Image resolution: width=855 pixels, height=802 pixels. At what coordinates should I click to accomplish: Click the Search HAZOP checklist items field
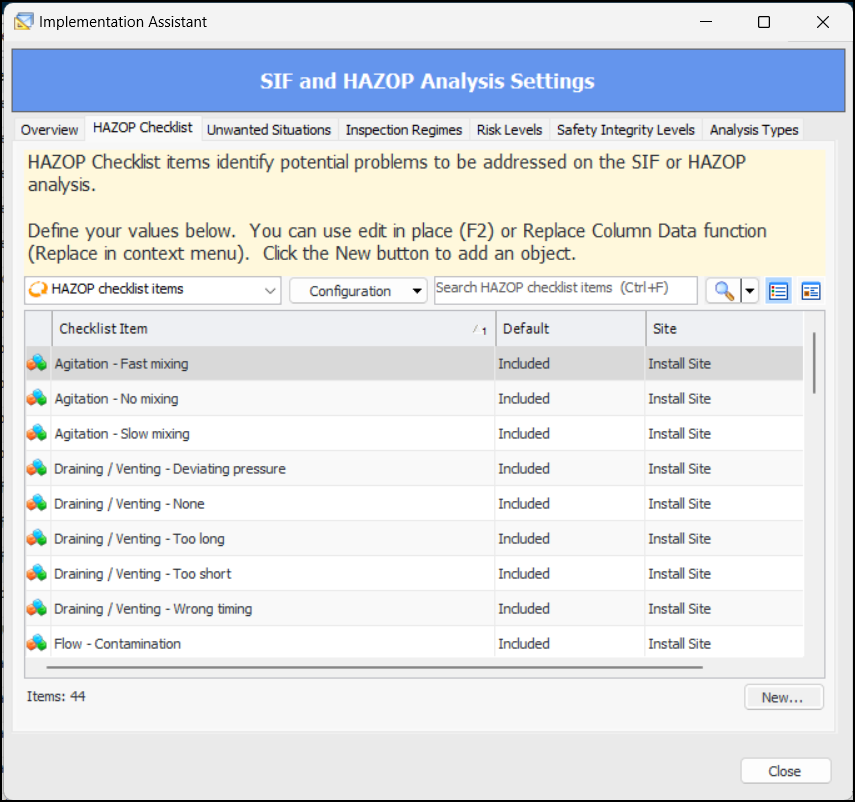click(565, 289)
